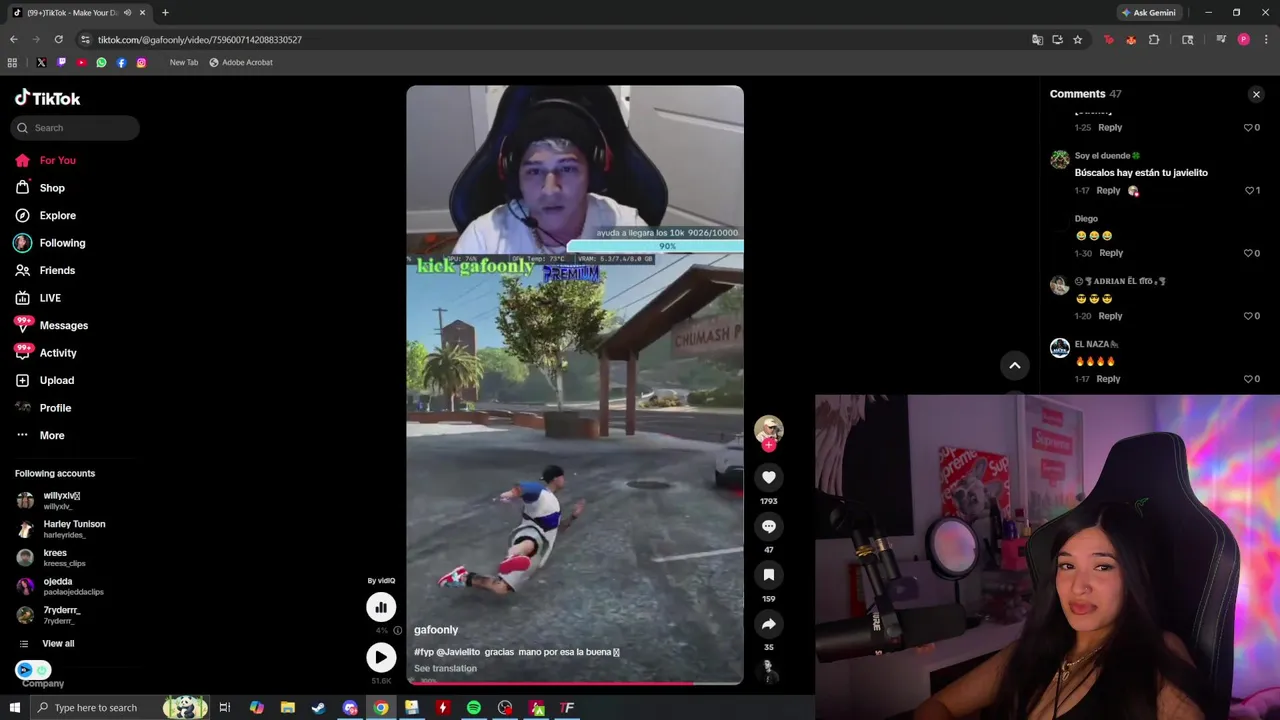Open gafoonly username on video
Image resolution: width=1280 pixels, height=720 pixels.
coord(436,630)
